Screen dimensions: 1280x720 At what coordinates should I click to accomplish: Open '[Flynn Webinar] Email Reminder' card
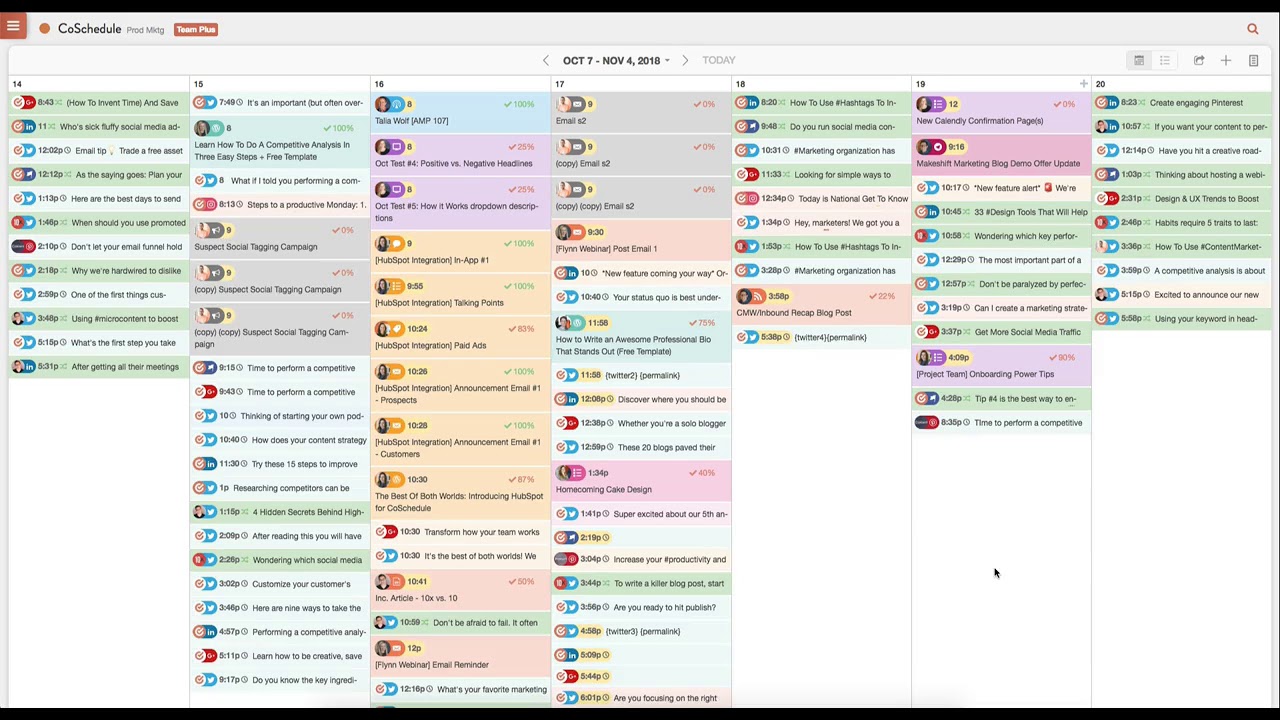(460, 656)
